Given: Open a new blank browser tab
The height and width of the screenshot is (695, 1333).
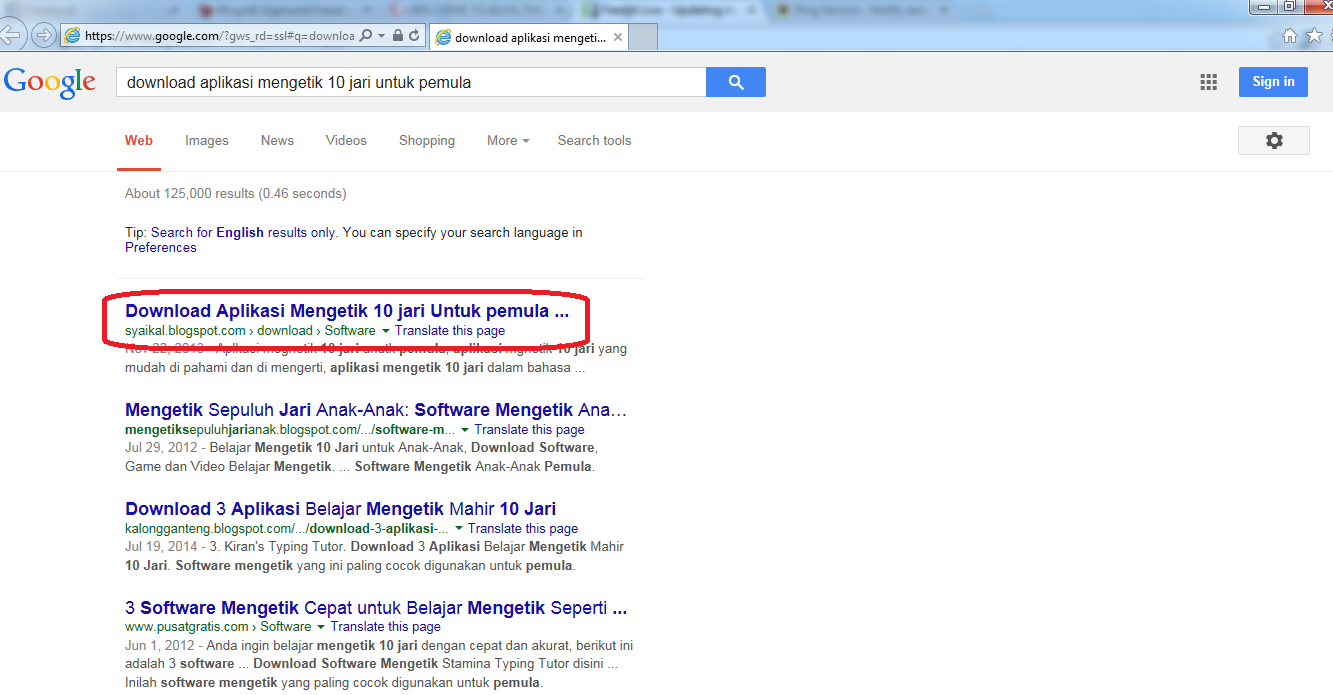Looking at the screenshot, I should (x=644, y=38).
